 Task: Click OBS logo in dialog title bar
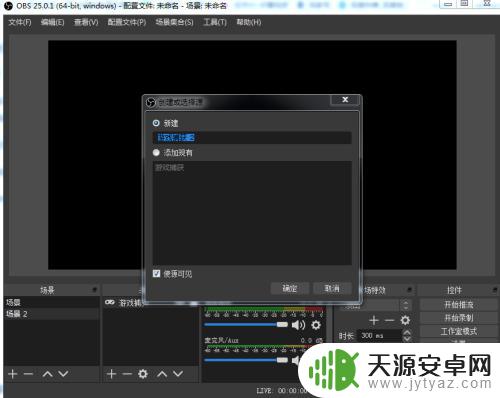point(150,102)
